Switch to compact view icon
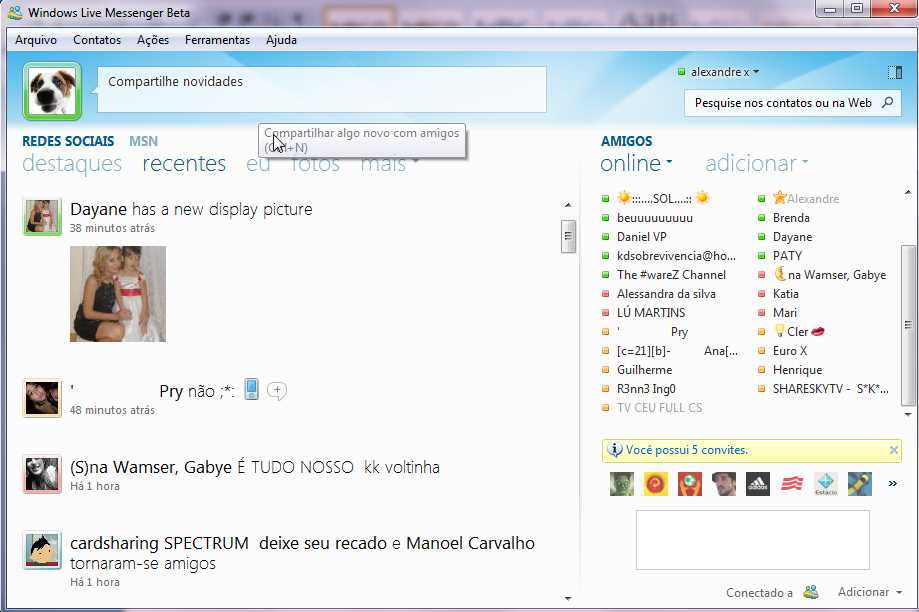This screenshot has height=612, width=919. point(894,73)
